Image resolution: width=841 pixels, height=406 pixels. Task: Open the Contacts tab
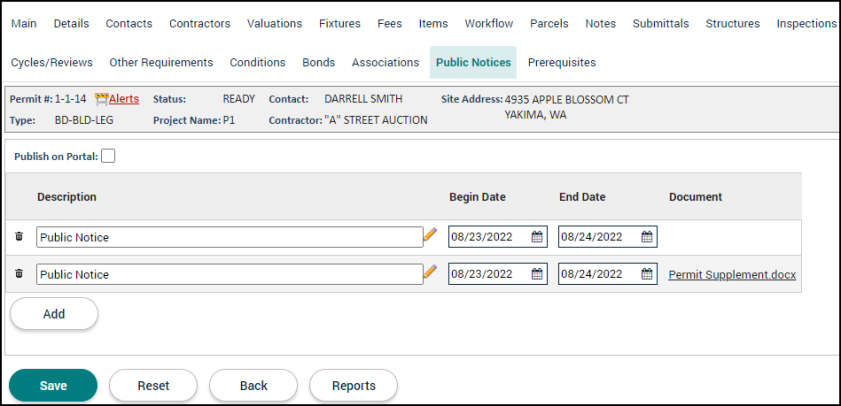(x=129, y=24)
